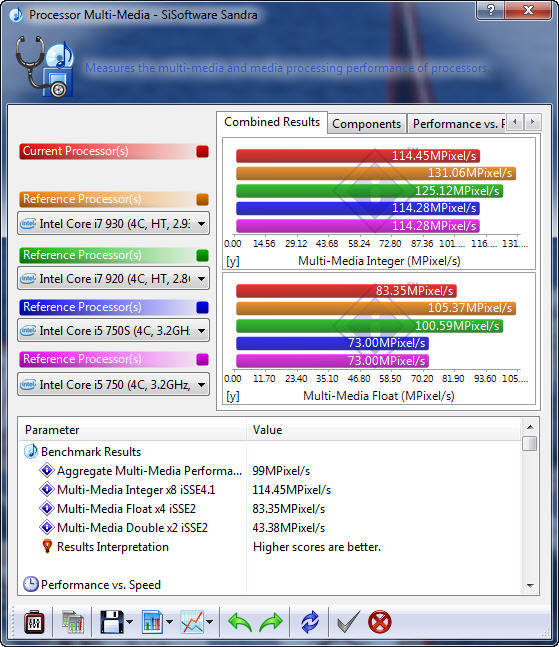The height and width of the screenshot is (647, 559).
Task: Click the Parameter column header
Action: (x=132, y=430)
